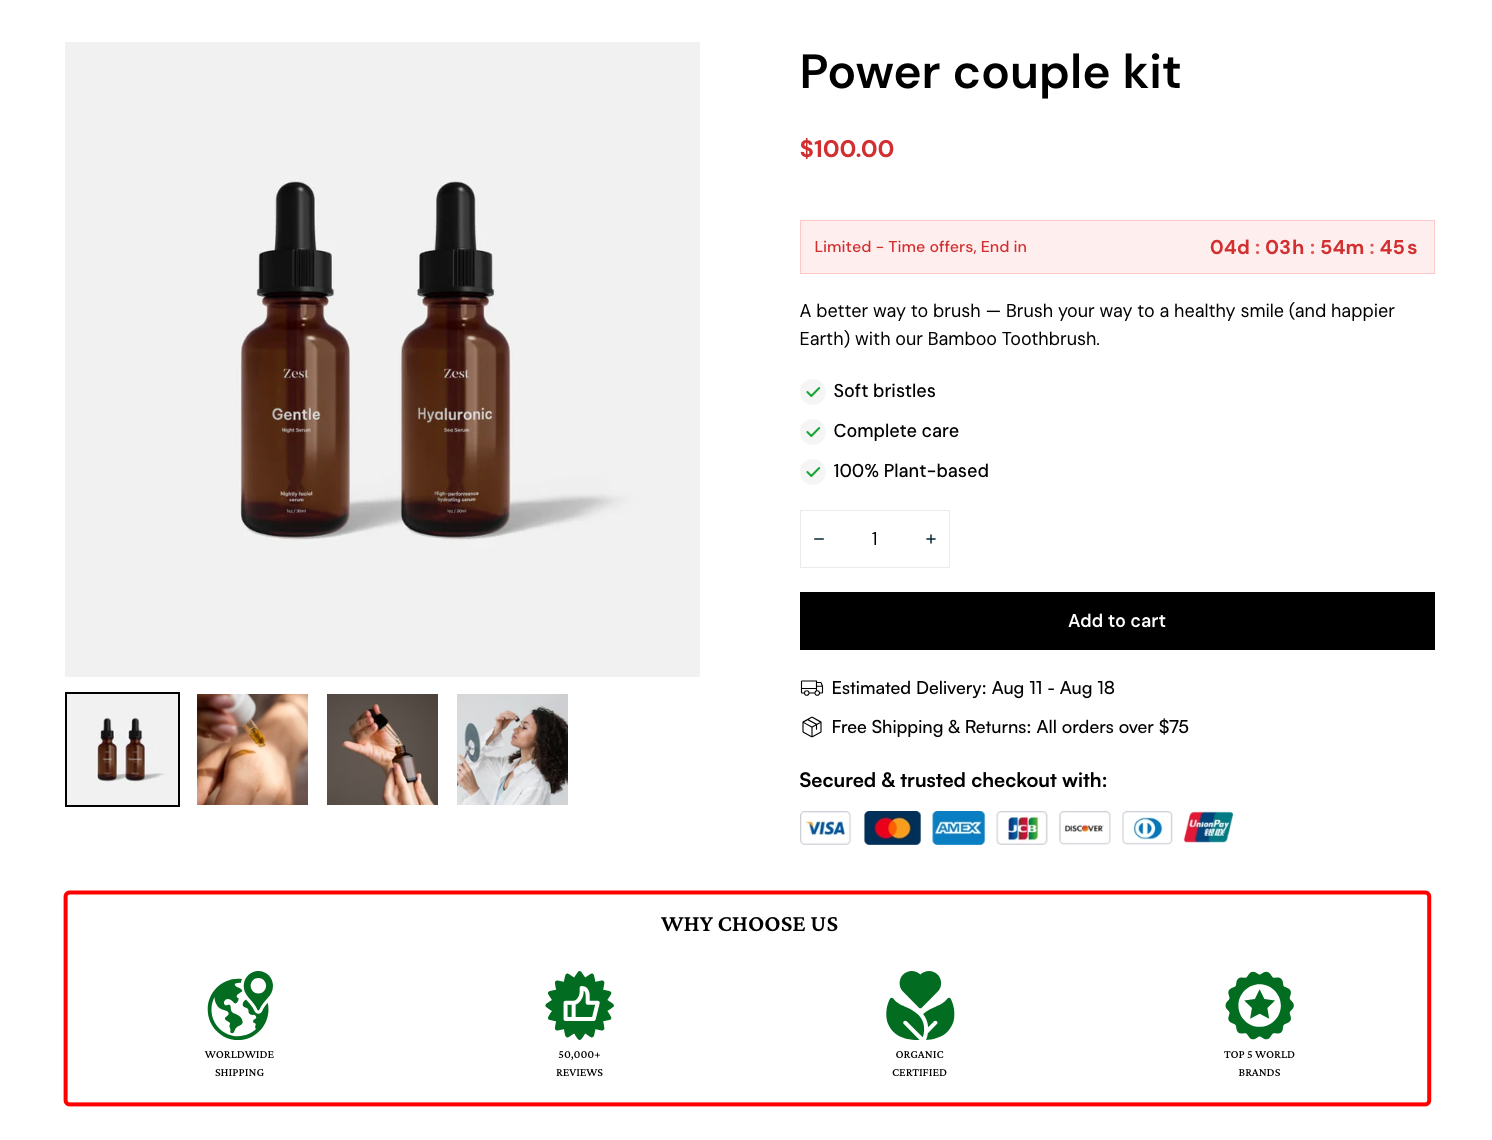The height and width of the screenshot is (1140, 1492).
Task: Add the Power couple kit to cart
Action: [x=1117, y=621]
